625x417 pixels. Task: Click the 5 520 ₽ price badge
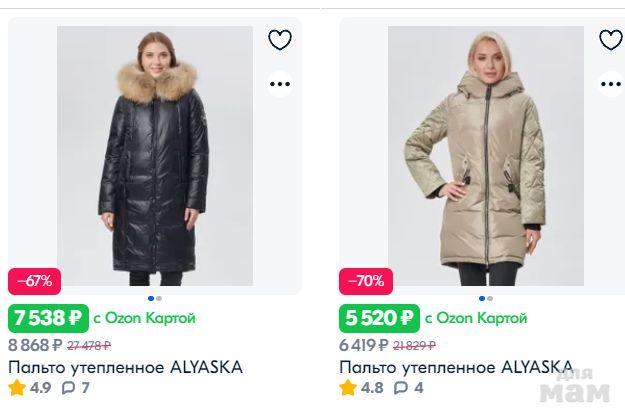coord(379,319)
